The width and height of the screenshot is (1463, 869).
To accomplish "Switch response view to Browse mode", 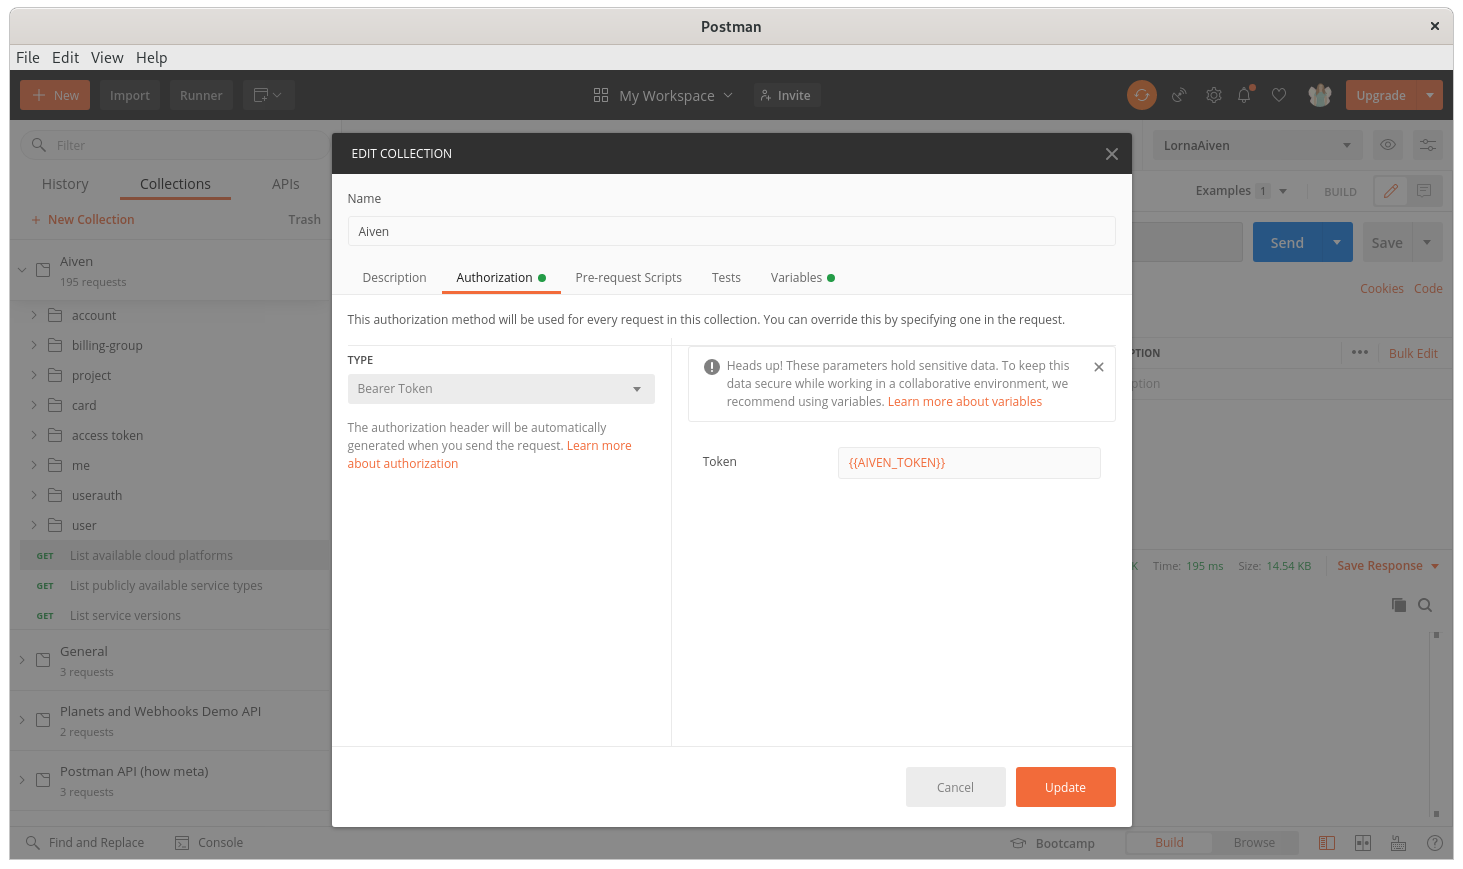I will pyautogui.click(x=1254, y=842).
